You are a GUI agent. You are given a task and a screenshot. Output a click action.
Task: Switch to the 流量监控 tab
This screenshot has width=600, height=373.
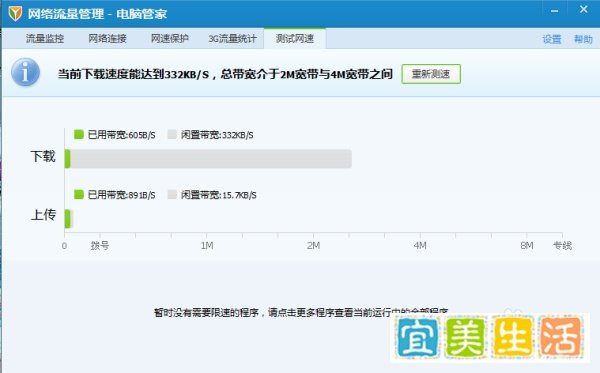(x=45, y=39)
